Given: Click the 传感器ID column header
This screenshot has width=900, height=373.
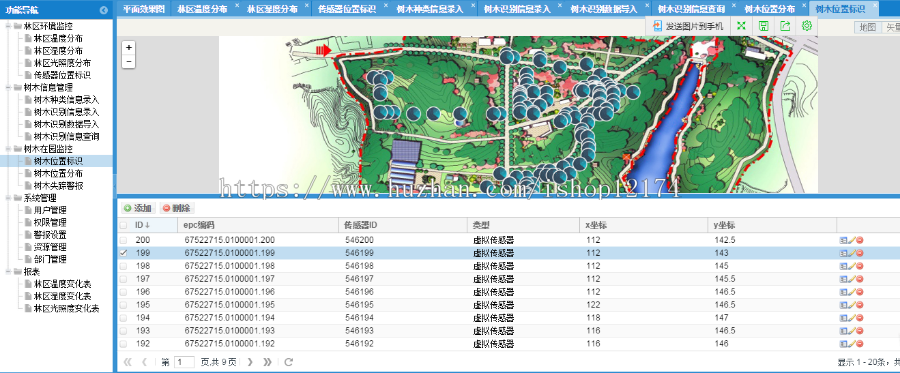Looking at the screenshot, I should coord(403,226).
